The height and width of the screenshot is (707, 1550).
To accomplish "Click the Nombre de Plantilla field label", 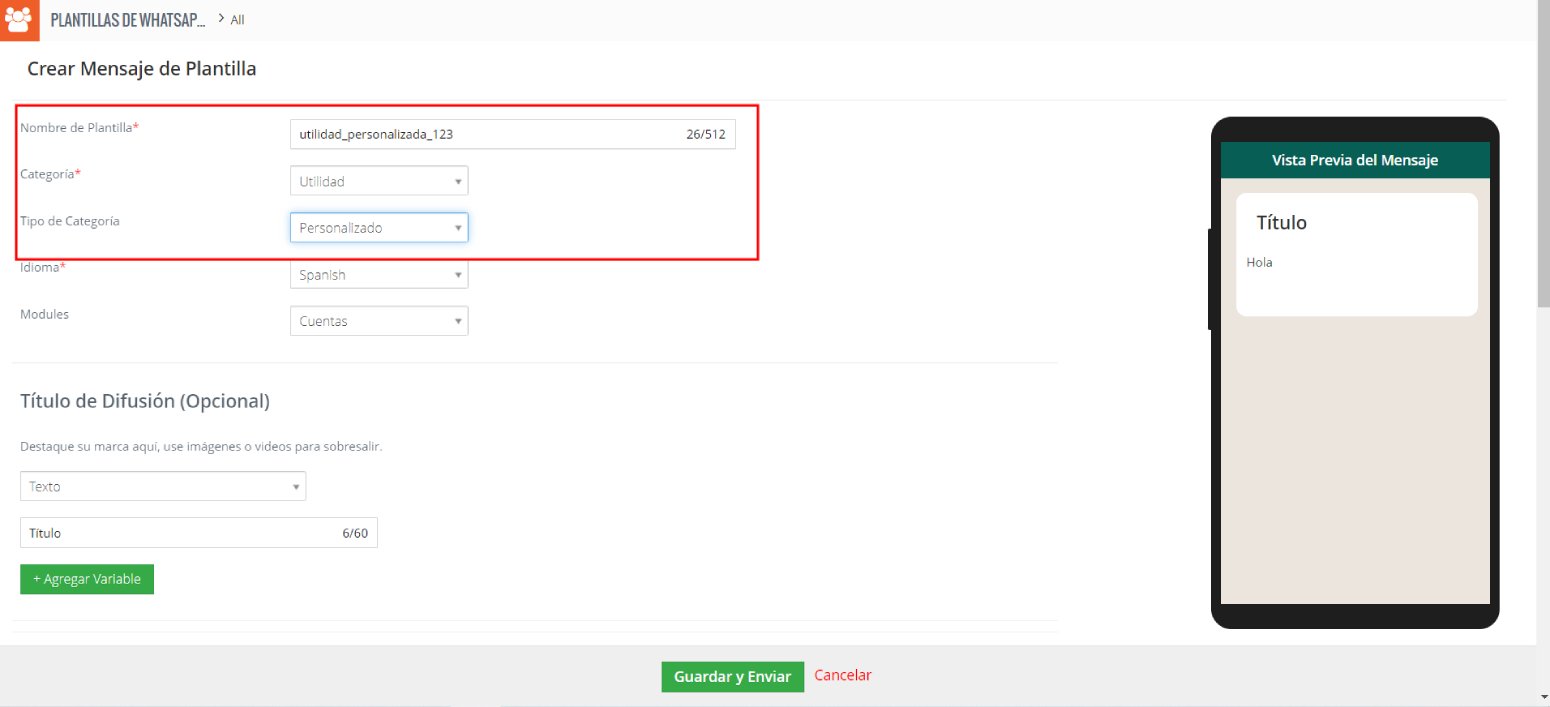I will point(78,128).
